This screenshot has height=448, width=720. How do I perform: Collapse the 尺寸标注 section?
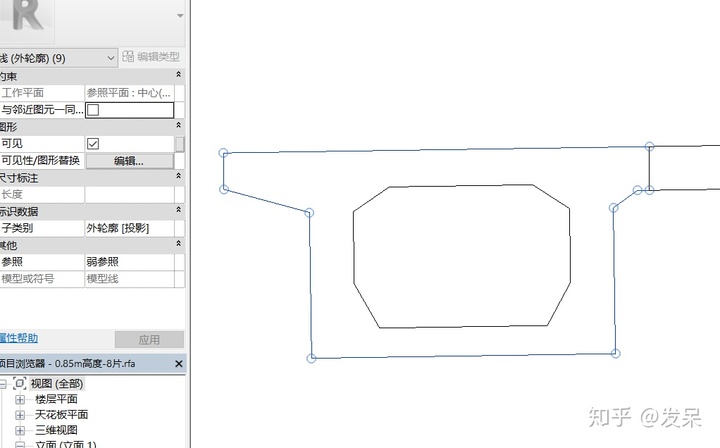click(x=179, y=176)
